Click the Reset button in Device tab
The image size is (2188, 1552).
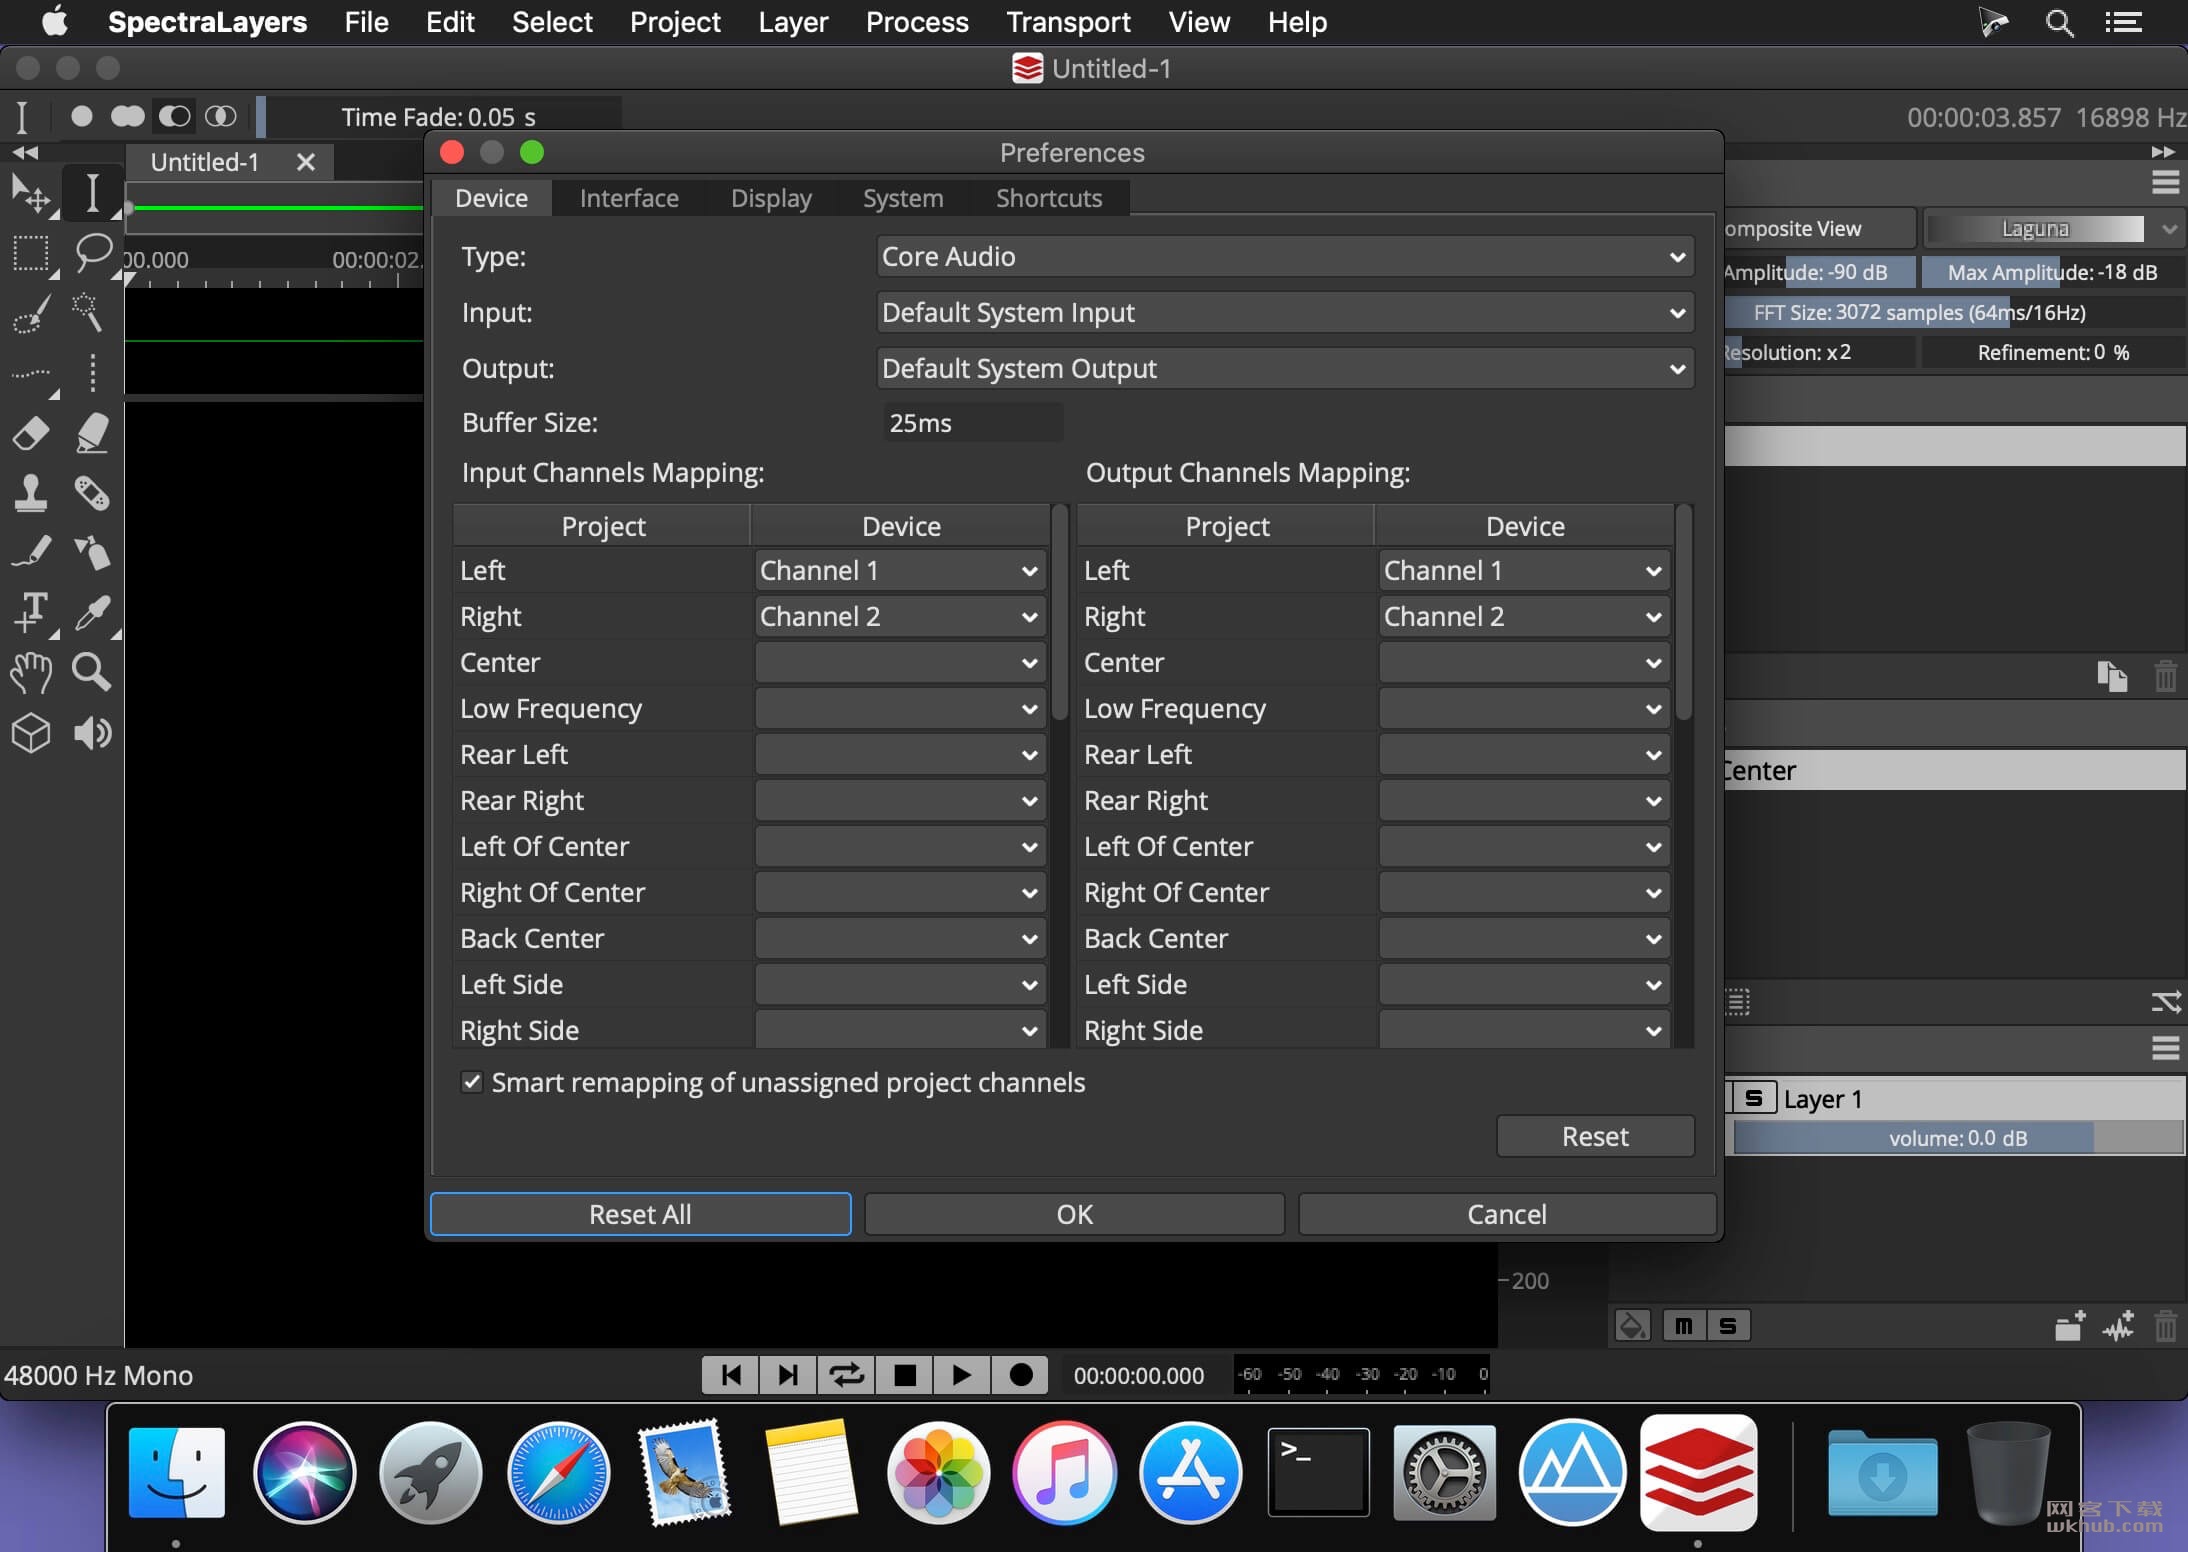click(1595, 1137)
